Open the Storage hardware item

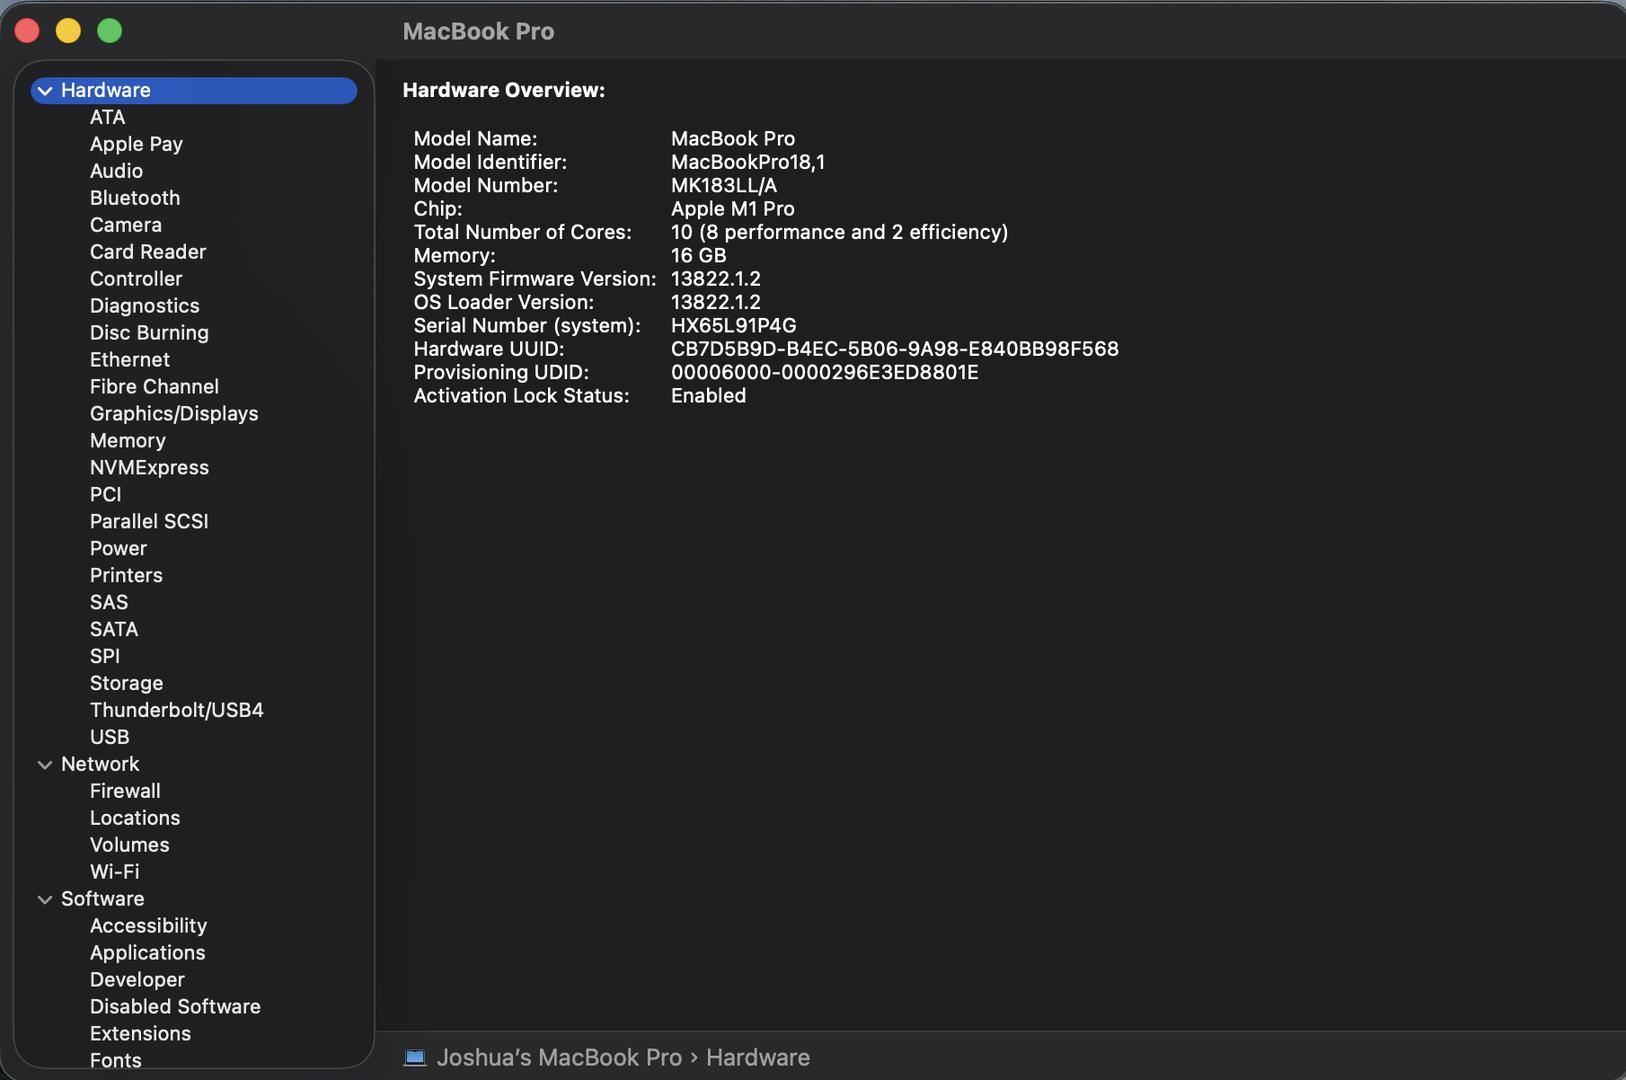[x=126, y=683]
